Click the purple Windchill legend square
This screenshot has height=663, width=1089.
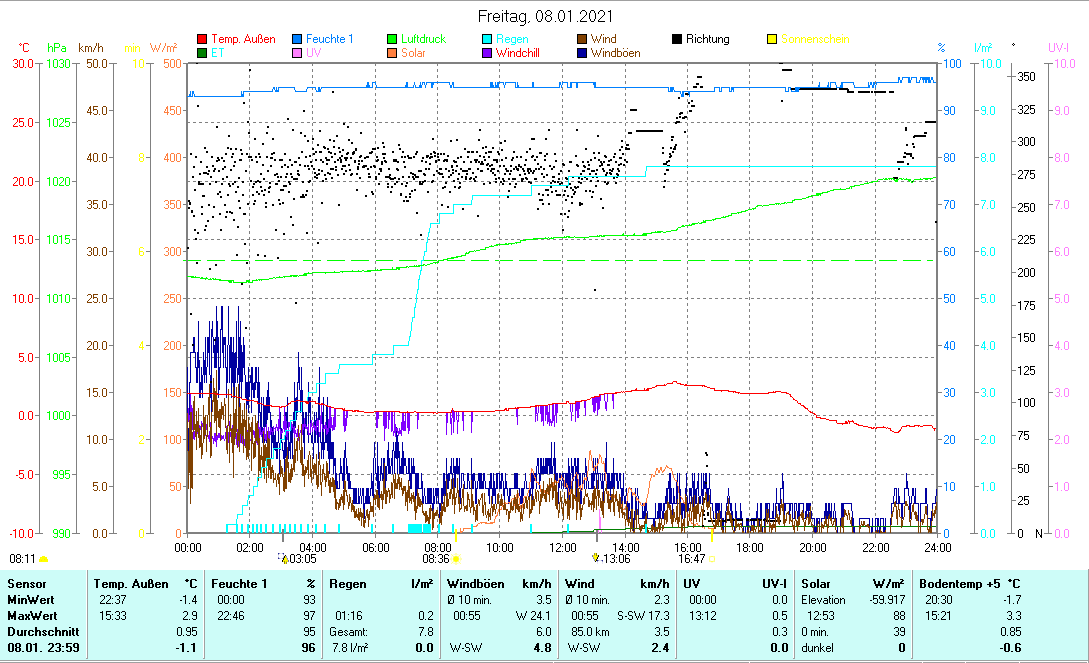pos(488,53)
